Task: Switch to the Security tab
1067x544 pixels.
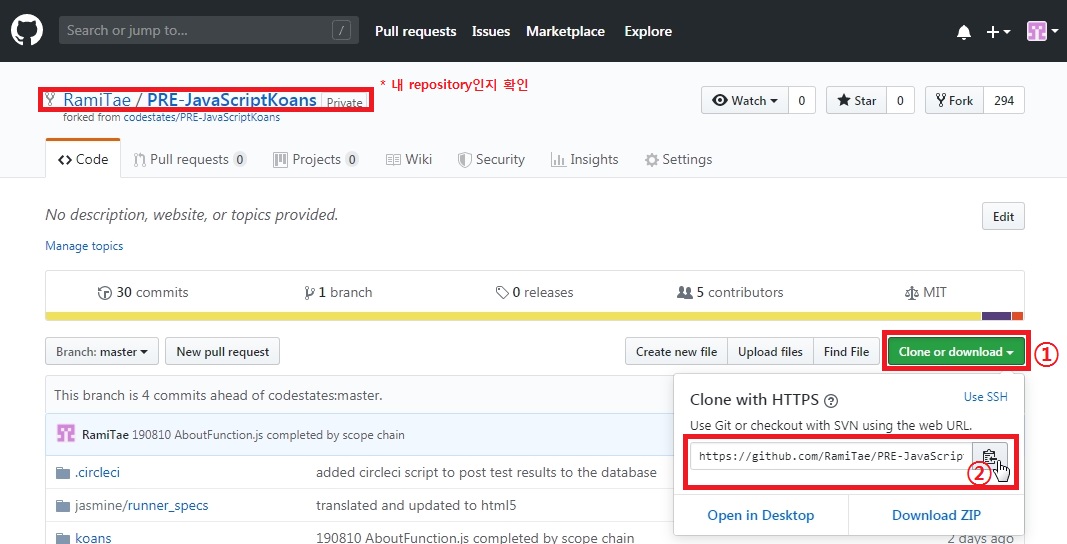Action: pyautogui.click(x=491, y=159)
